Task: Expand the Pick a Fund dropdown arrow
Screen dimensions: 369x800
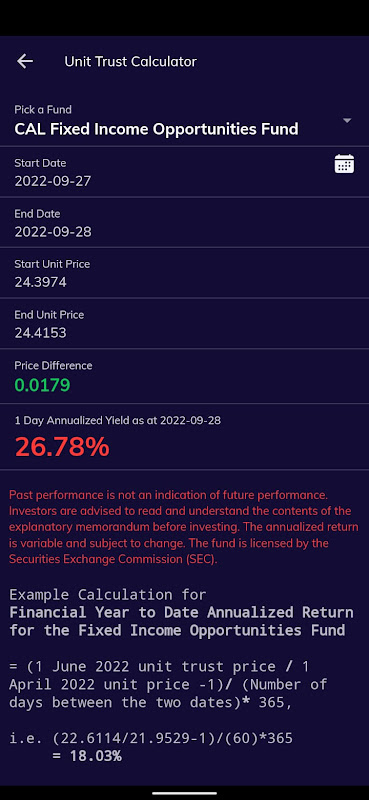Action: (x=347, y=120)
